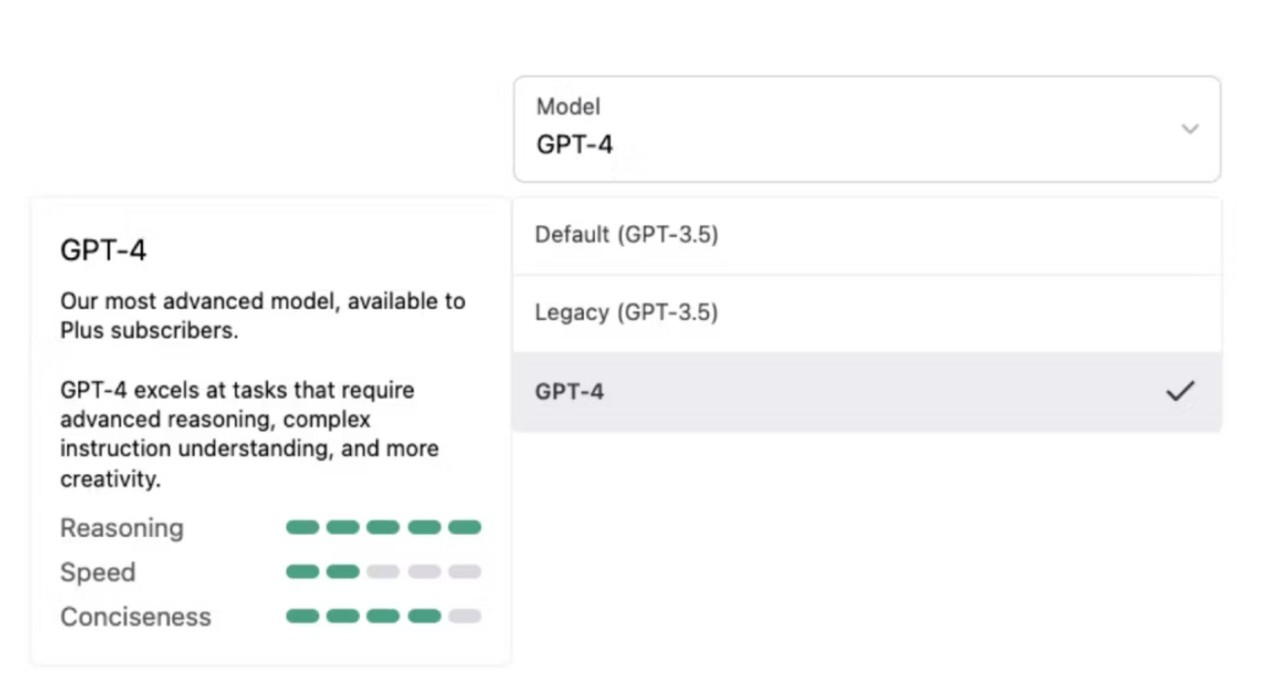Click the GPT-4 heading in info card
Viewport: 1280px width, 691px height.
click(104, 250)
